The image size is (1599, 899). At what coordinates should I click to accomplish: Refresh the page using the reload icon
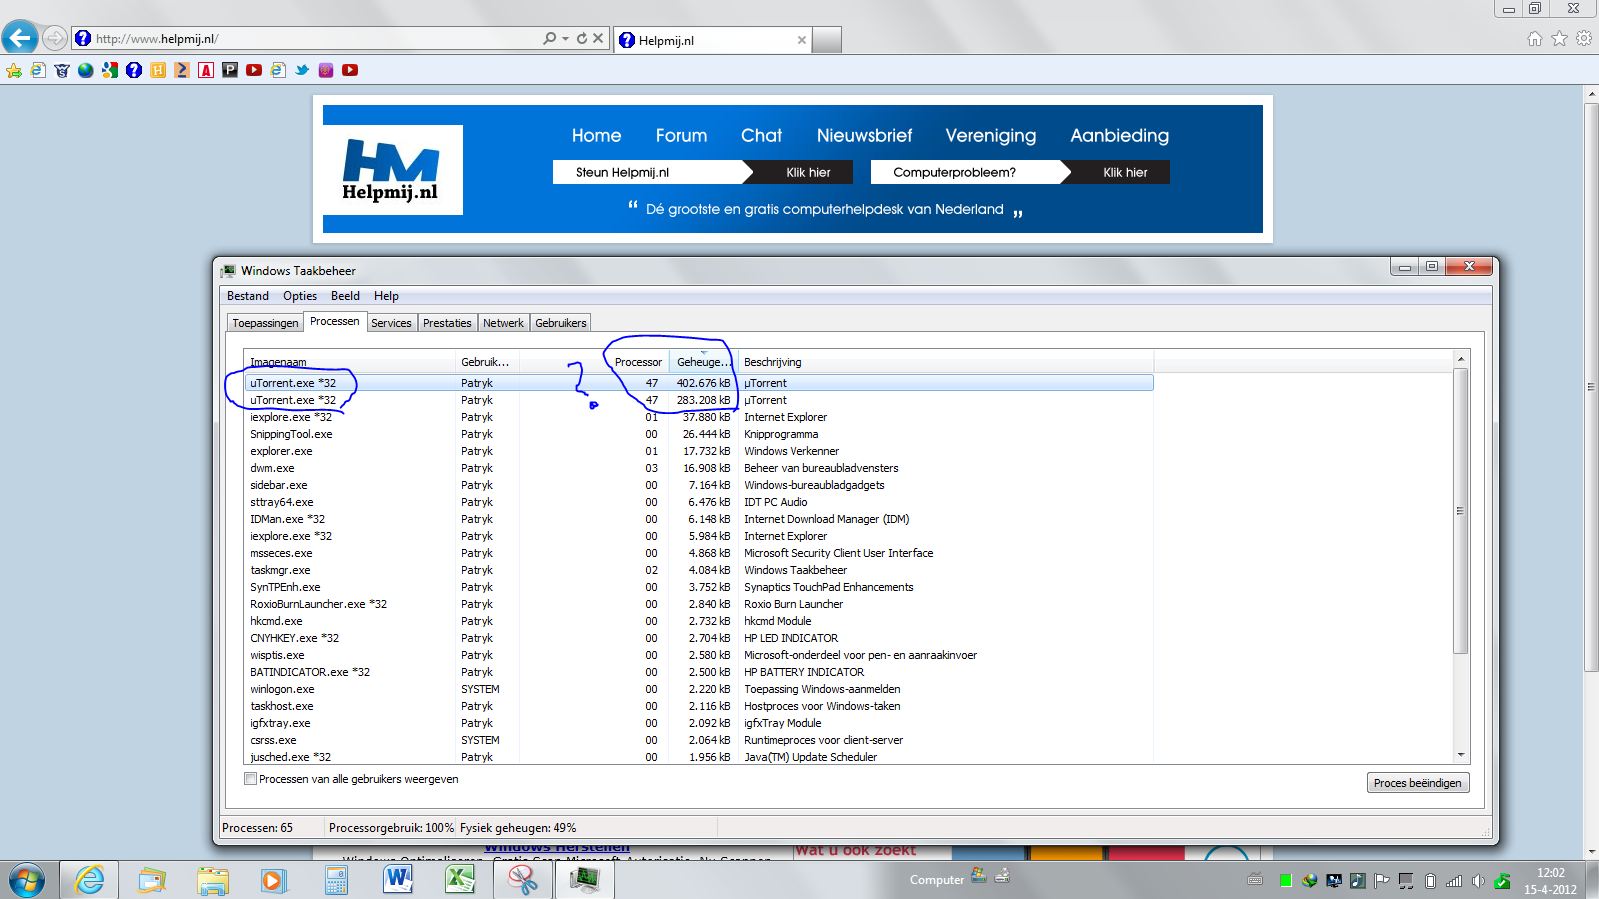tap(581, 39)
